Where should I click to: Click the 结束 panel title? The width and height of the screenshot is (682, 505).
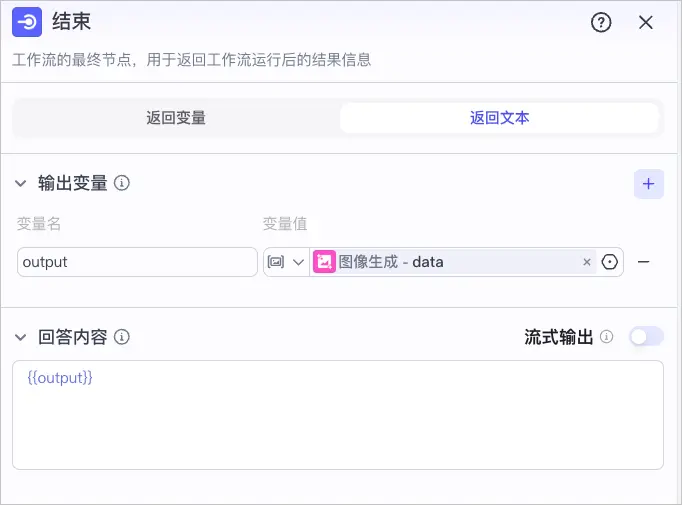(x=71, y=21)
